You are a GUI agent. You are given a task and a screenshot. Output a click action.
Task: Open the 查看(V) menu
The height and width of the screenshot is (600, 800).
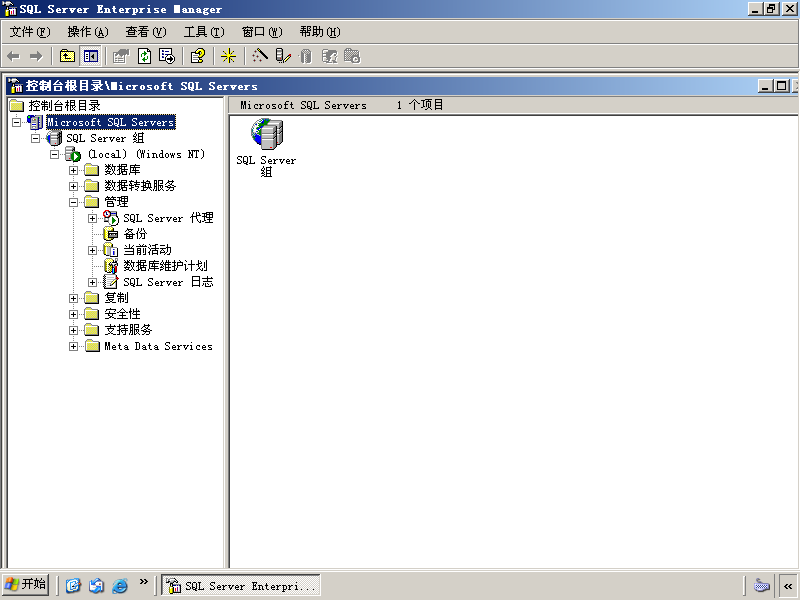(x=146, y=32)
